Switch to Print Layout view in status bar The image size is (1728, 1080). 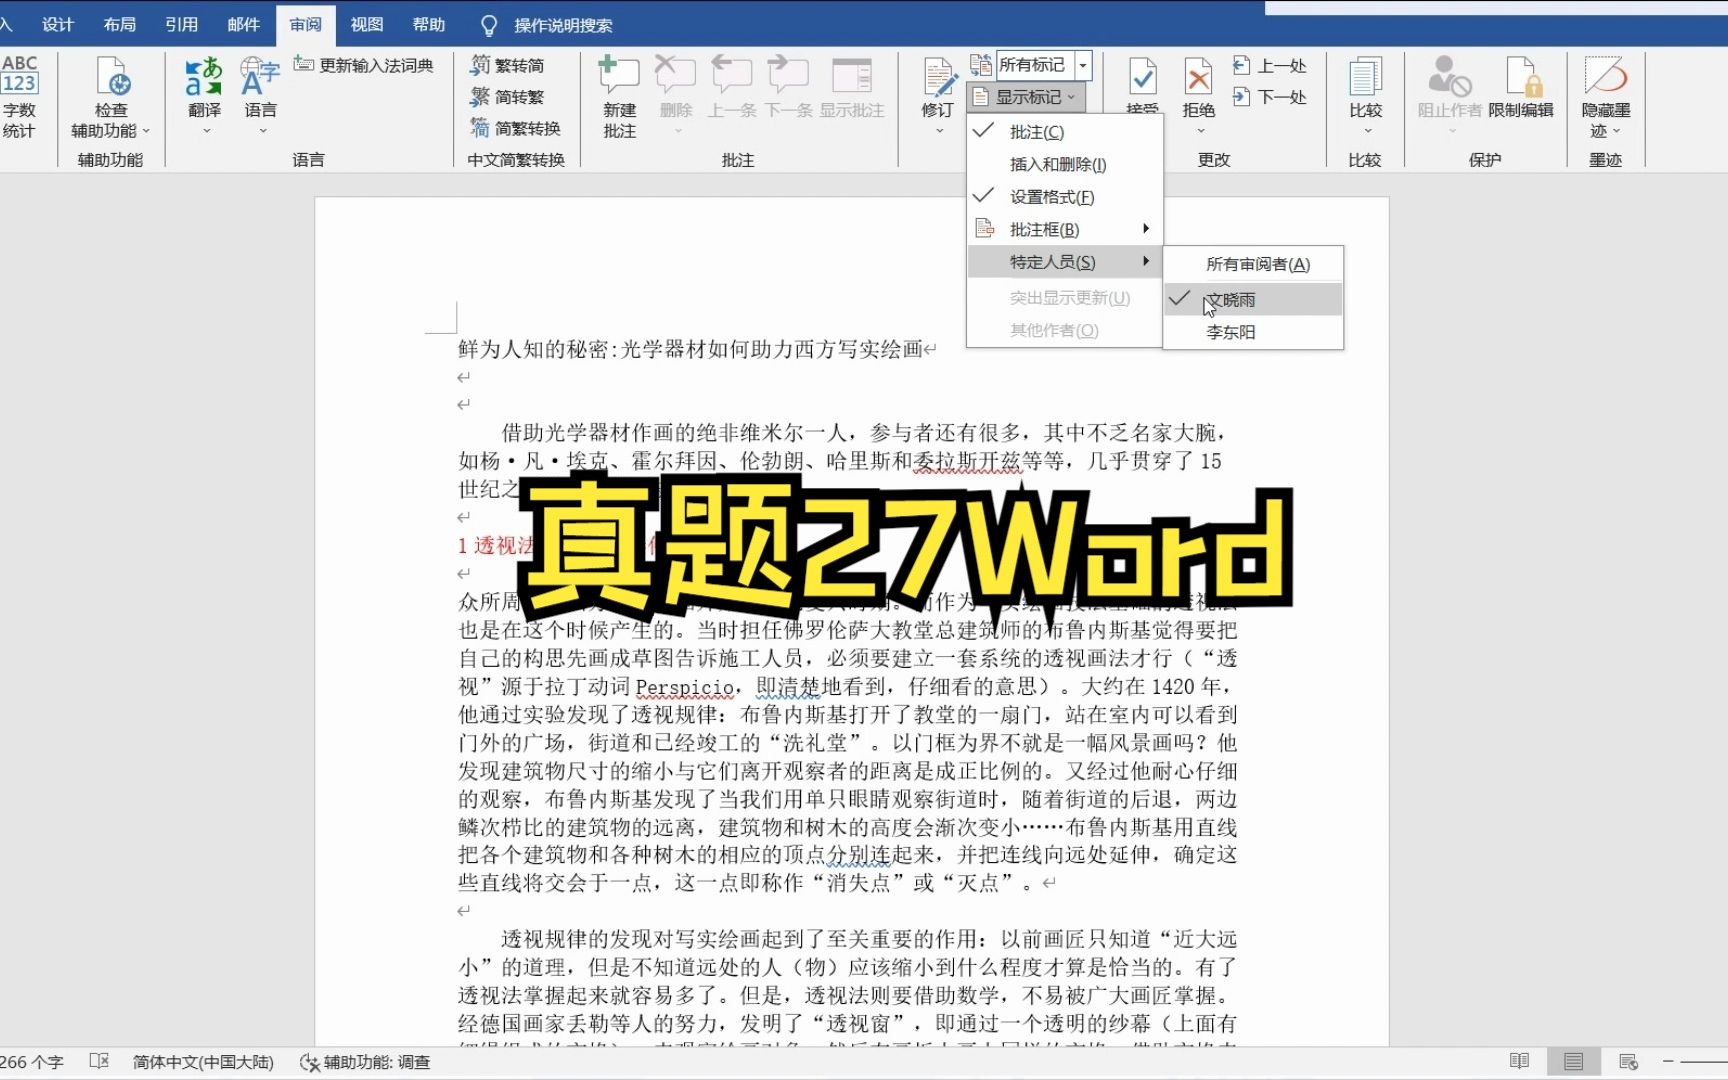[1573, 1061]
